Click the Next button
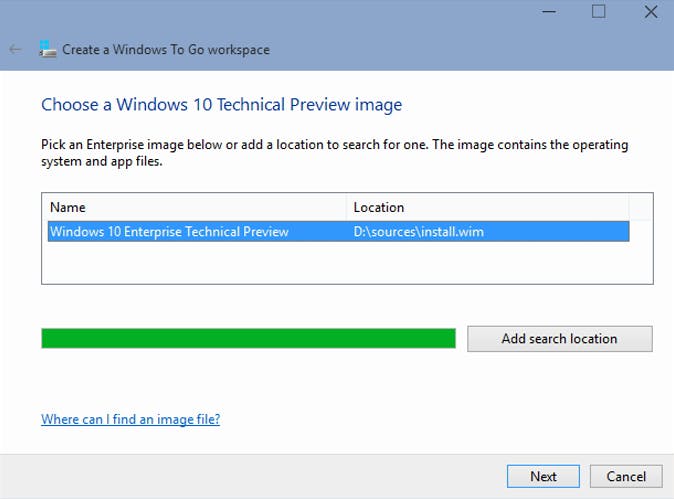 tap(543, 476)
